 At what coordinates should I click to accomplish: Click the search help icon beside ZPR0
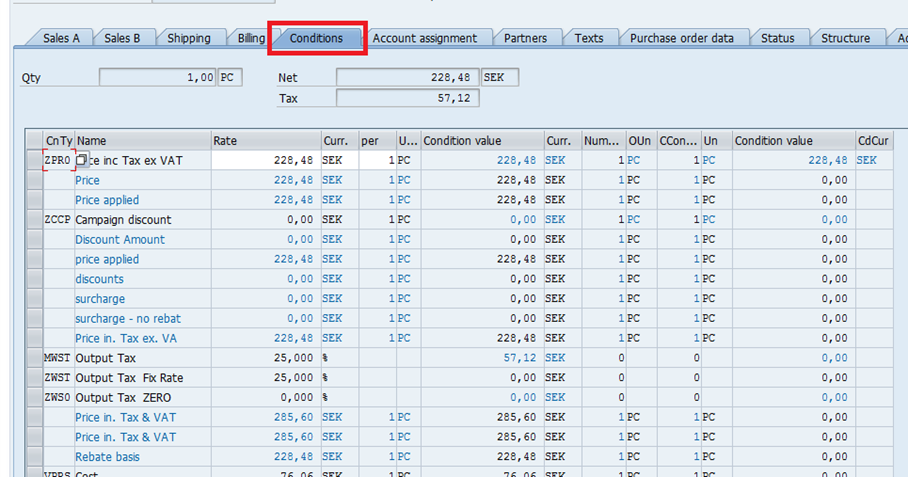click(x=82, y=160)
